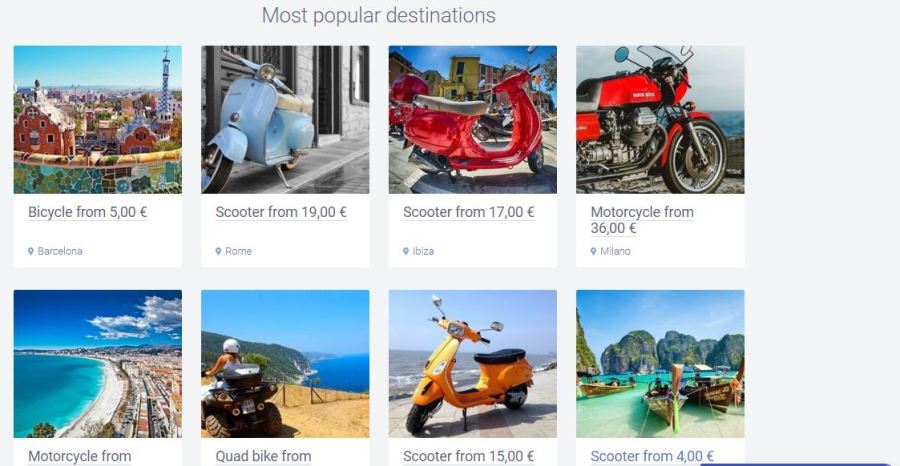Select the quad bike rider photo
Image resolution: width=900 pixels, height=466 pixels.
[x=285, y=364]
